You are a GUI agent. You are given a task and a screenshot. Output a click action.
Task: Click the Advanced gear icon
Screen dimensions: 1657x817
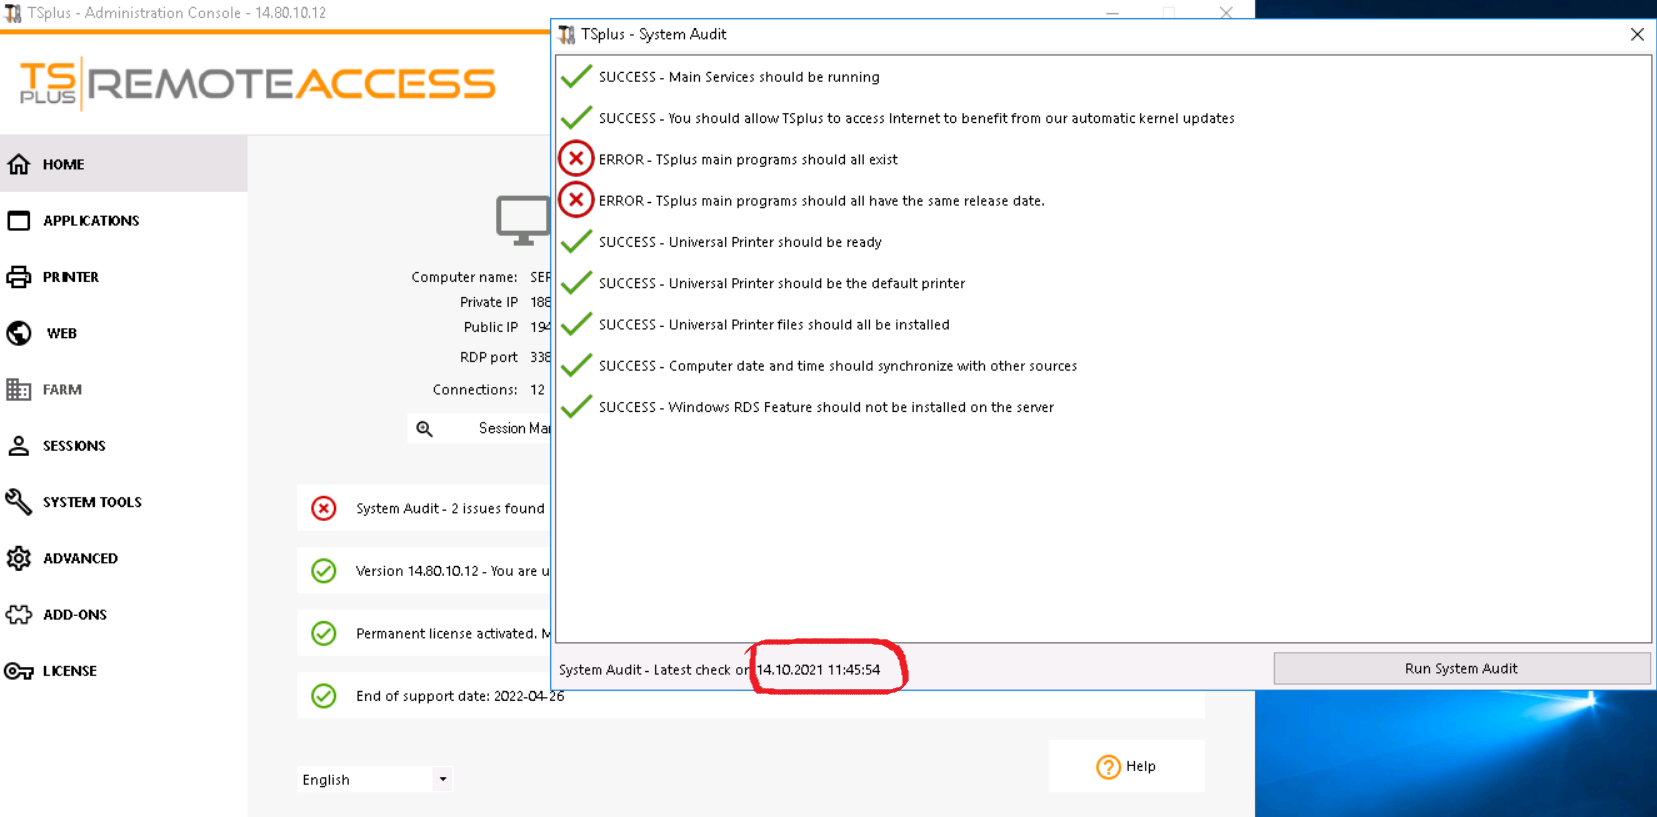[x=19, y=558]
